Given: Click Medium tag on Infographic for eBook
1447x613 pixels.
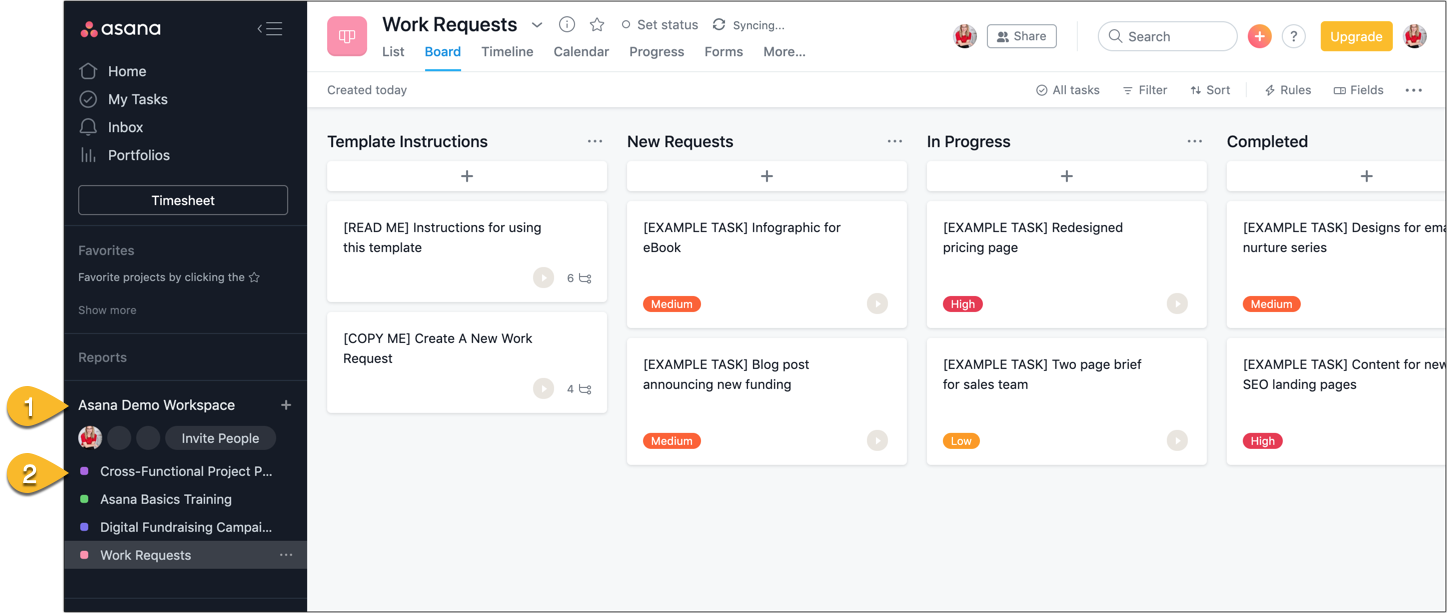Looking at the screenshot, I should (672, 304).
